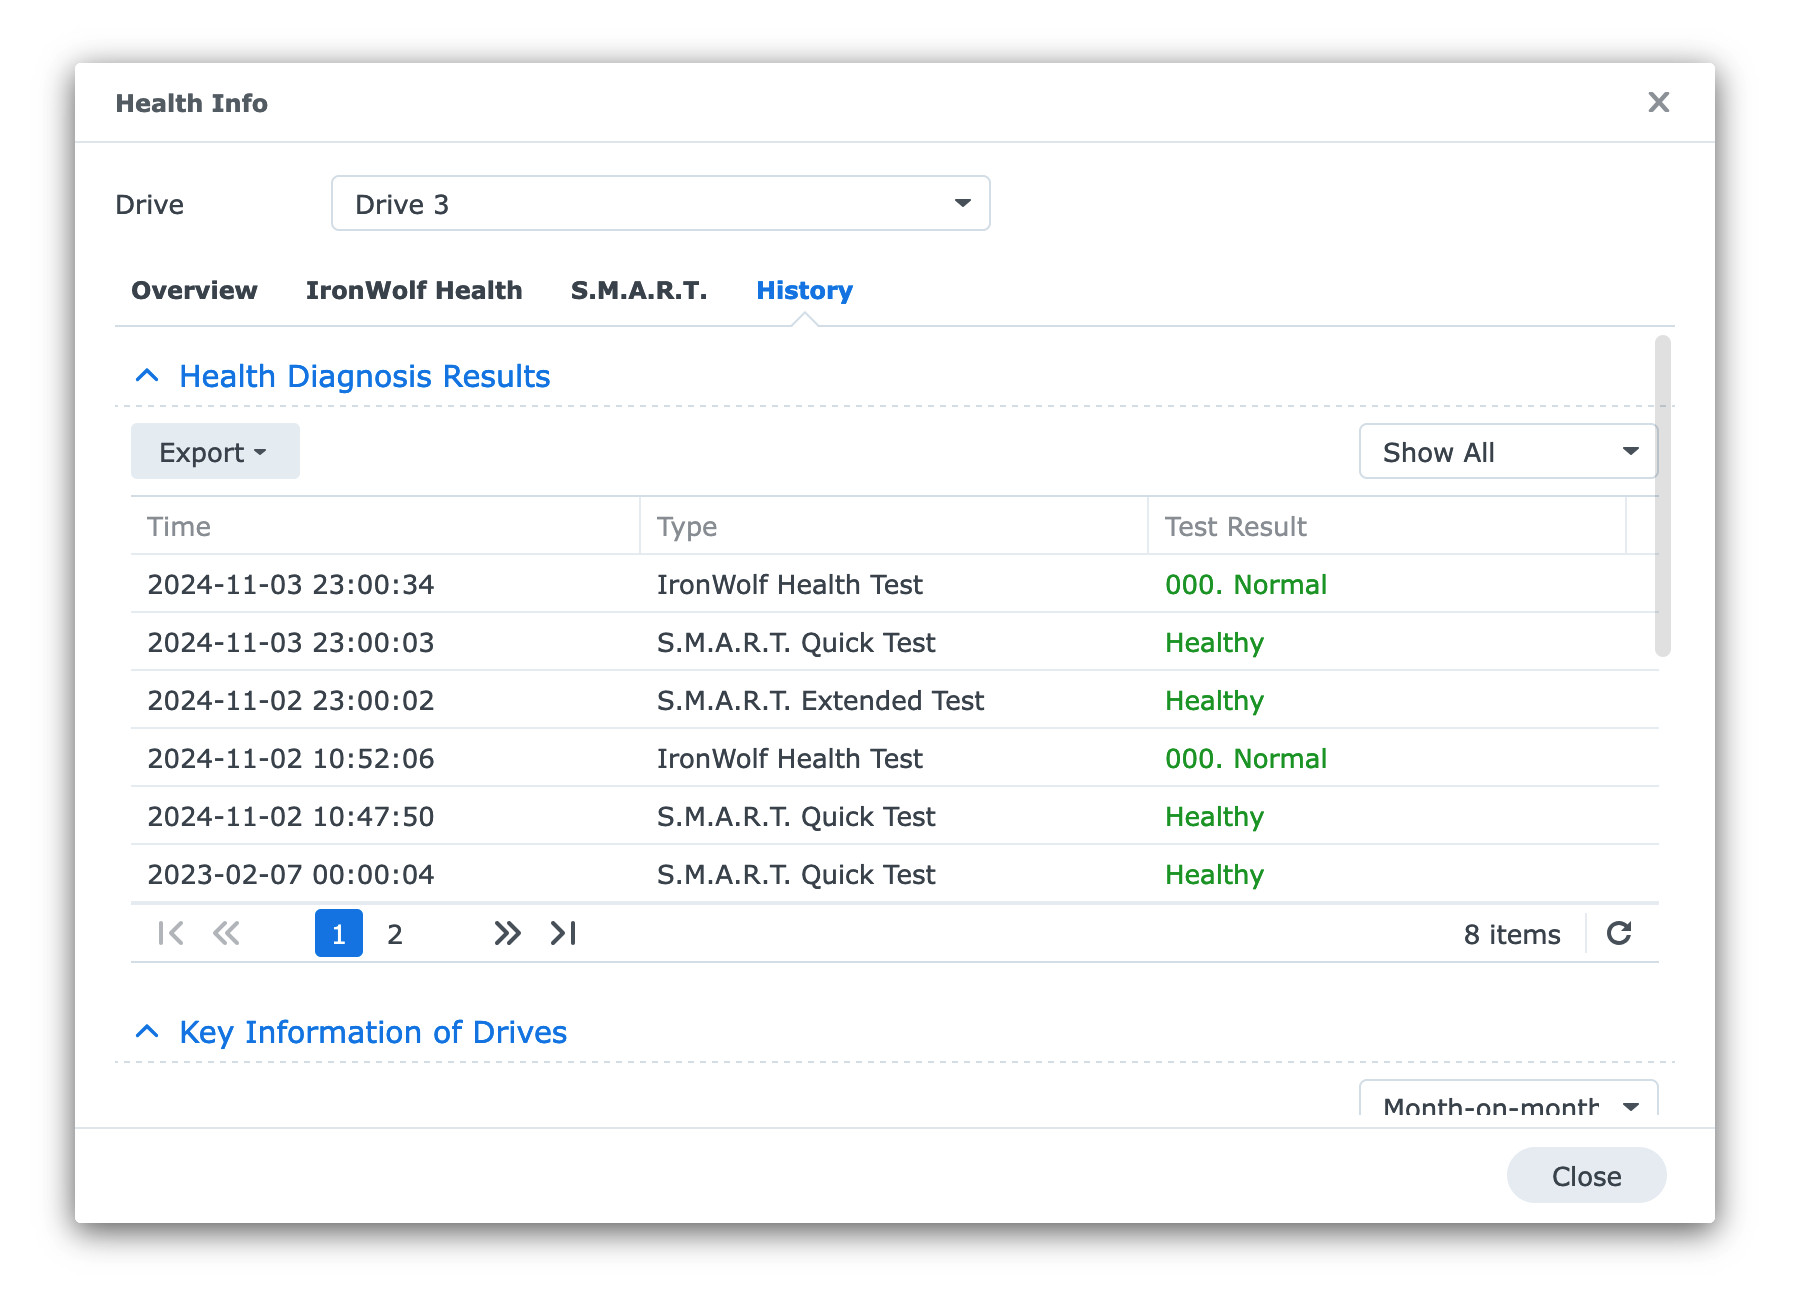Screen dimensions: 1804x1316
Task: Go to the previous page icon
Action: click(x=226, y=933)
